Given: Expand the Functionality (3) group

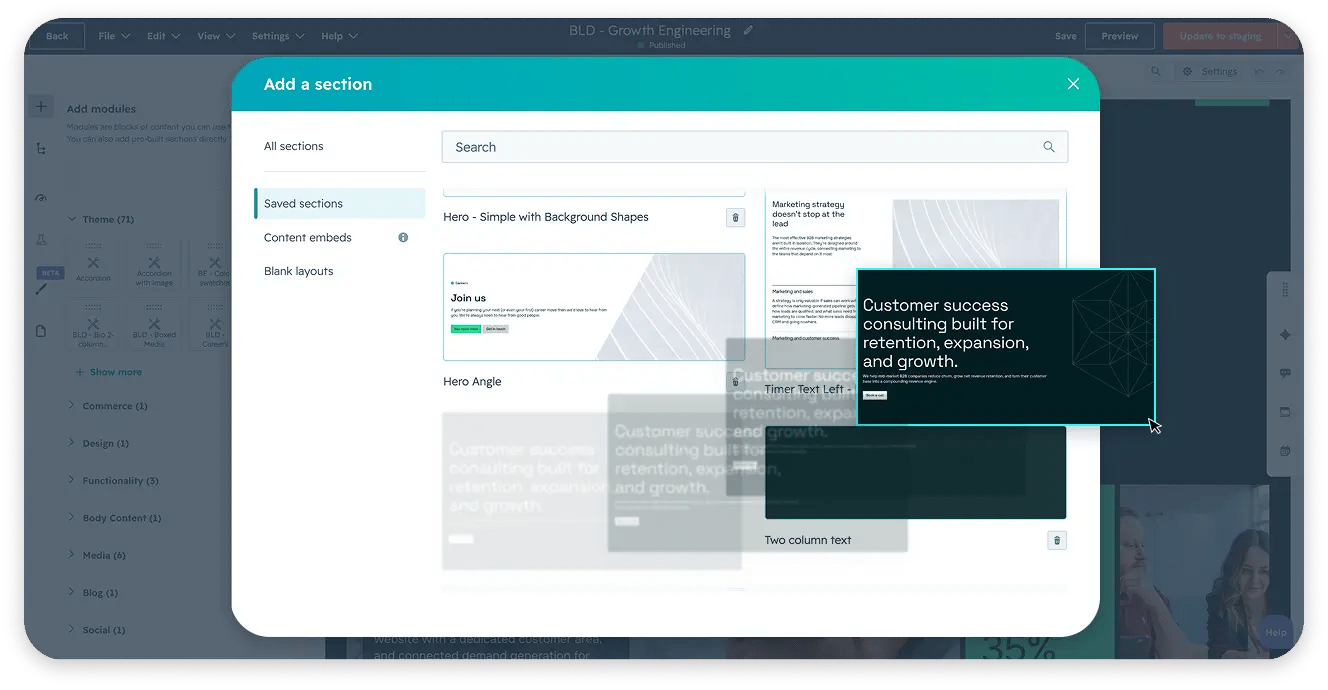Looking at the screenshot, I should (113, 481).
